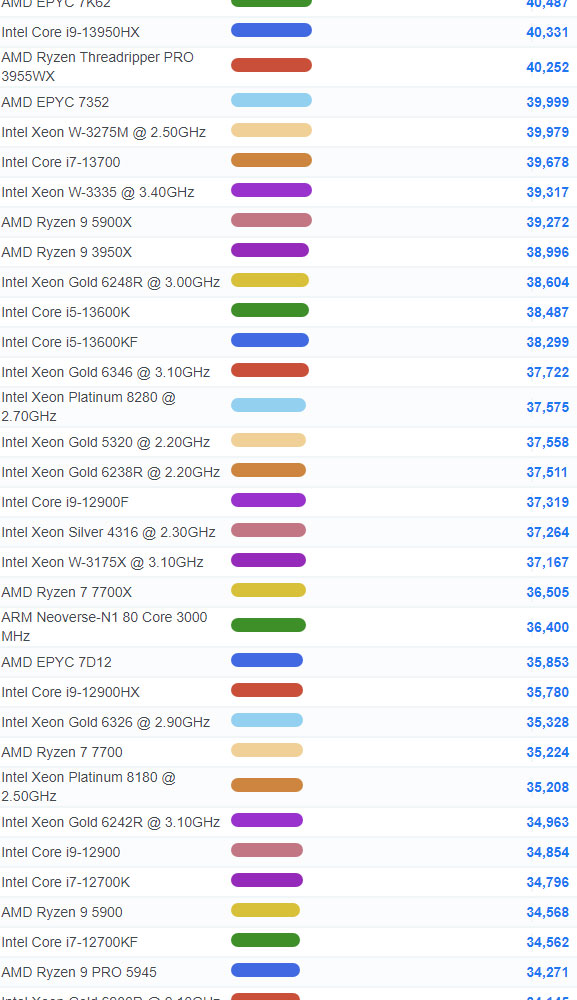
Task: Click the 34,963 score value
Action: tap(547, 822)
